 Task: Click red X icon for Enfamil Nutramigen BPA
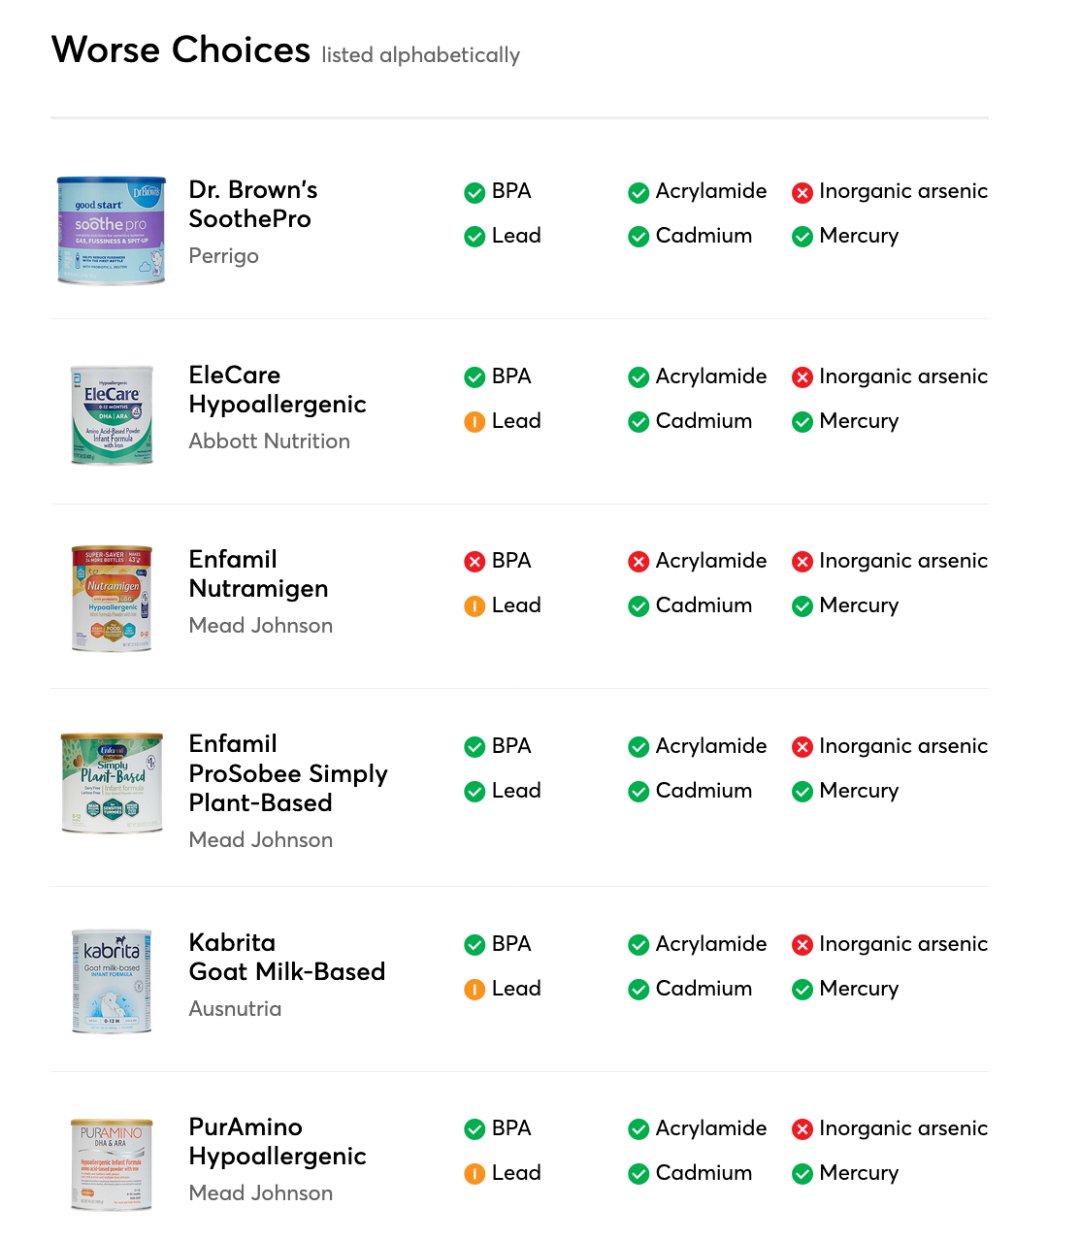pos(475,562)
